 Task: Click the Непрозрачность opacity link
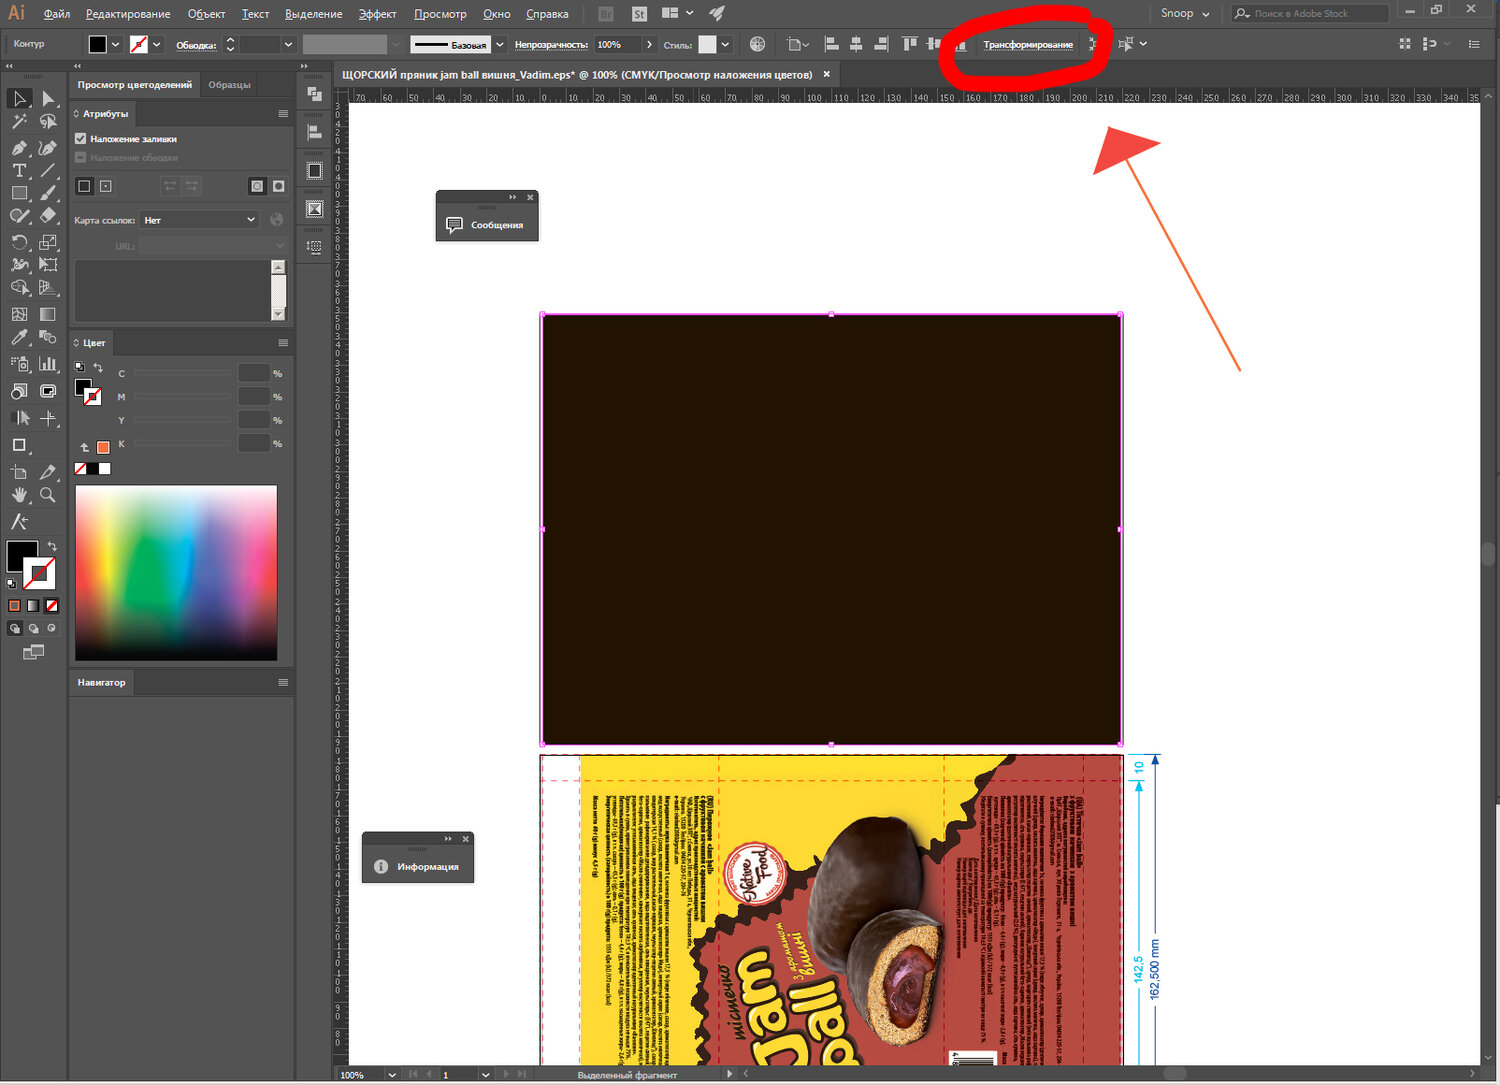point(551,44)
